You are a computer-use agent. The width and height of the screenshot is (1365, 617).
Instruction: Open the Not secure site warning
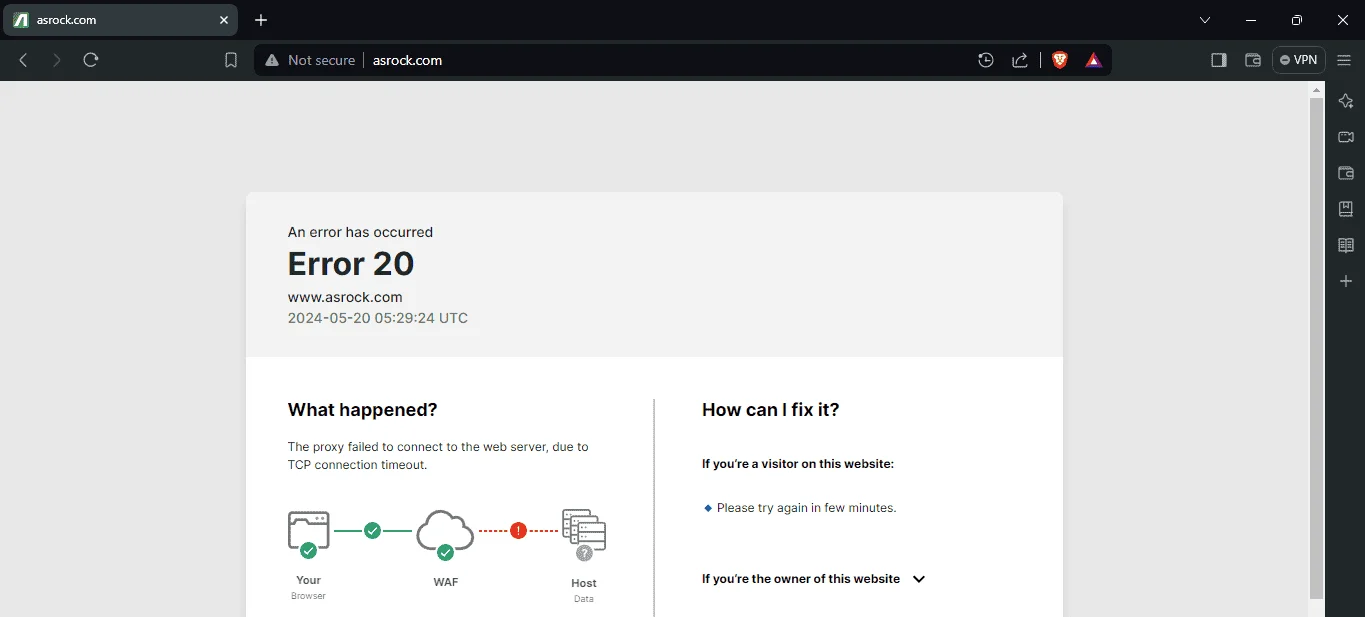pos(310,60)
